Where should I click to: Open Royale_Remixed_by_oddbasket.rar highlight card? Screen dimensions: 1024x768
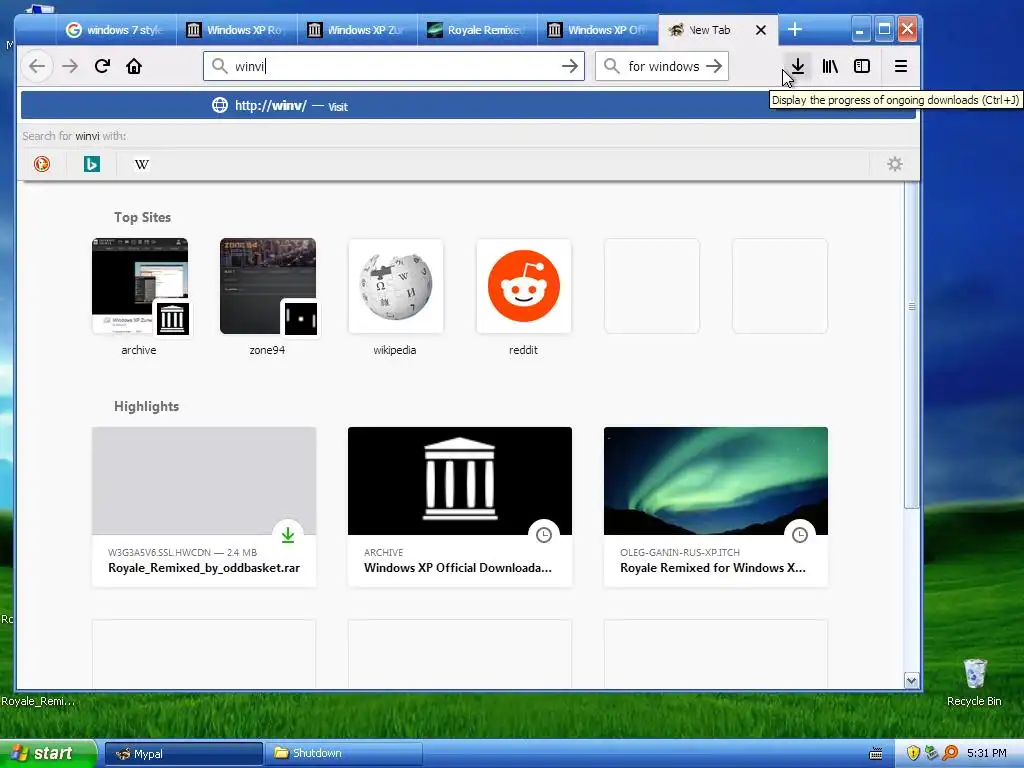204,507
